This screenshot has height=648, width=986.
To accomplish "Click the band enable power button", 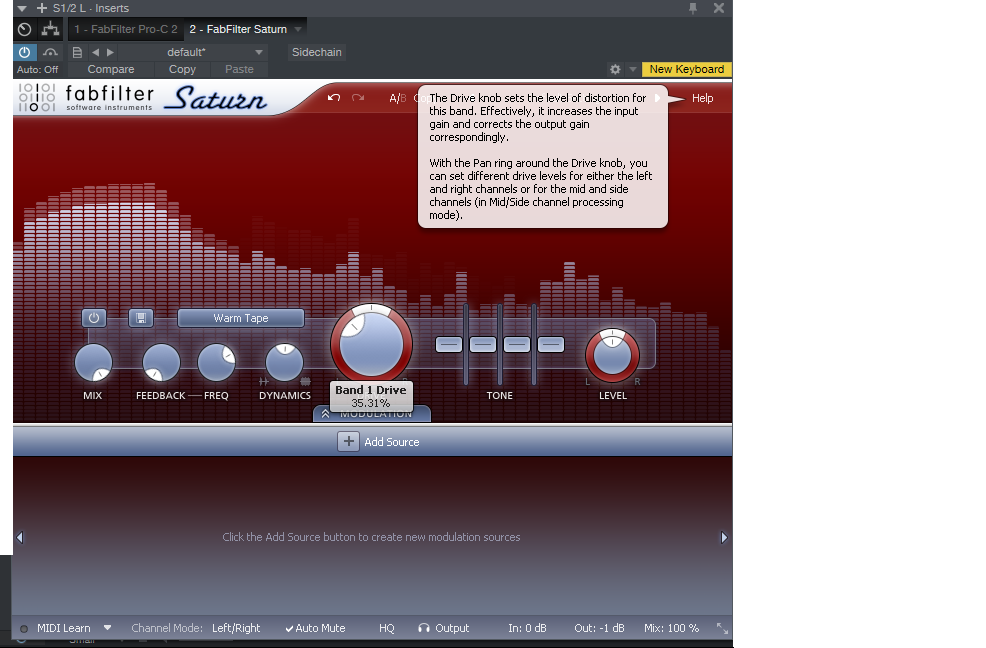I will click(x=94, y=318).
